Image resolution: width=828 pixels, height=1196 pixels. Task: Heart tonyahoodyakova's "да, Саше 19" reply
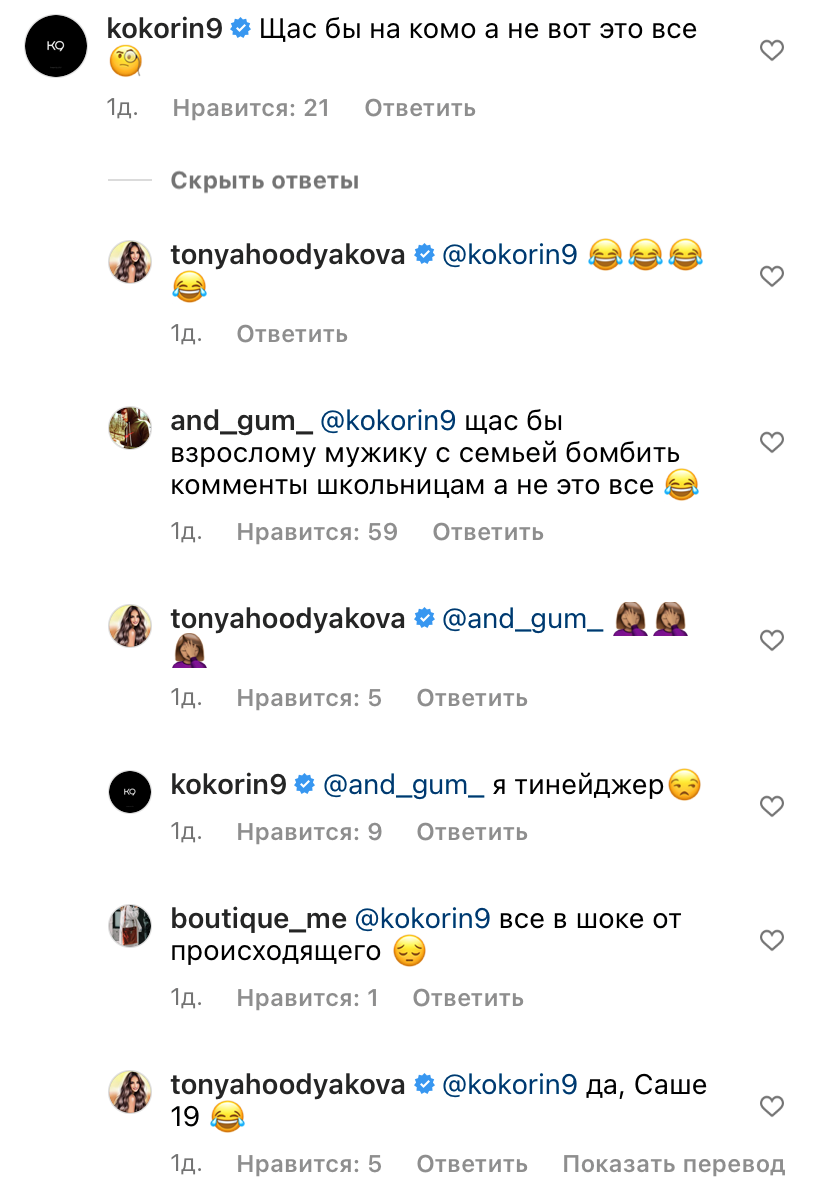[772, 1106]
